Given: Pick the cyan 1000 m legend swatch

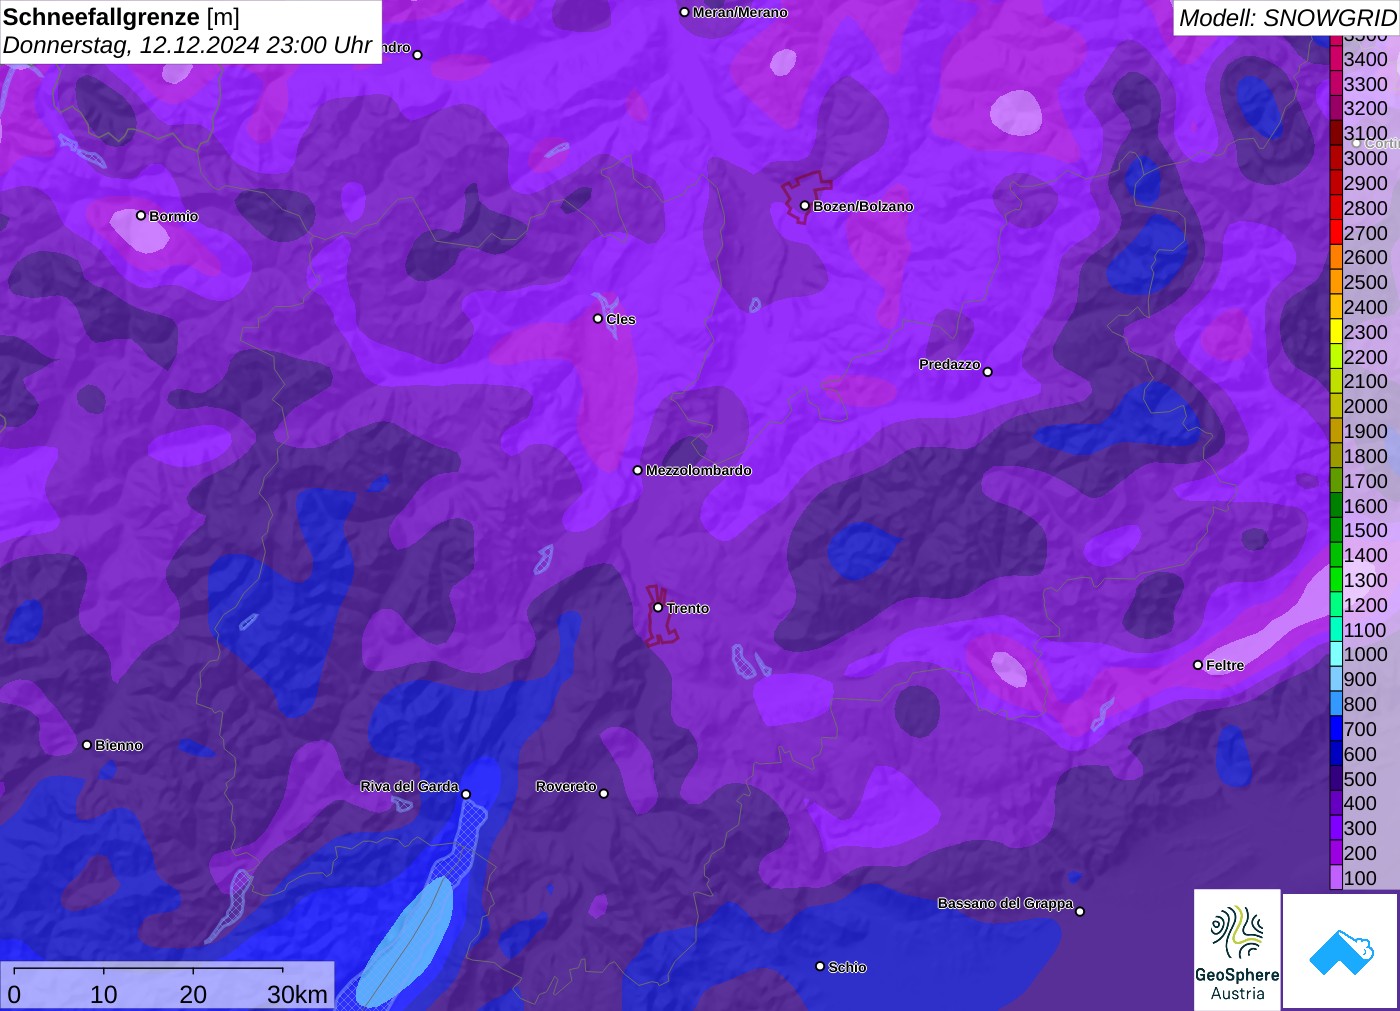Looking at the screenshot, I should coord(1336,654).
